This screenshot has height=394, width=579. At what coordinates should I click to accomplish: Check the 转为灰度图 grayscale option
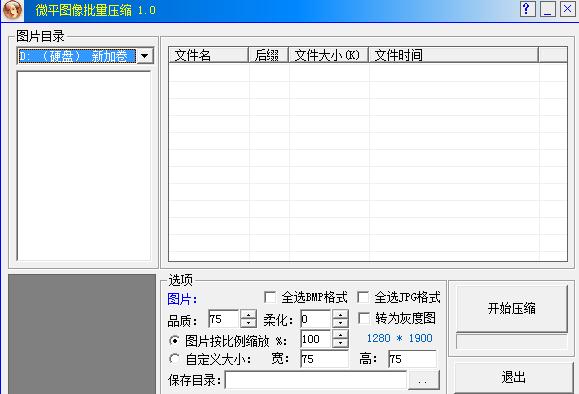[x=364, y=318]
